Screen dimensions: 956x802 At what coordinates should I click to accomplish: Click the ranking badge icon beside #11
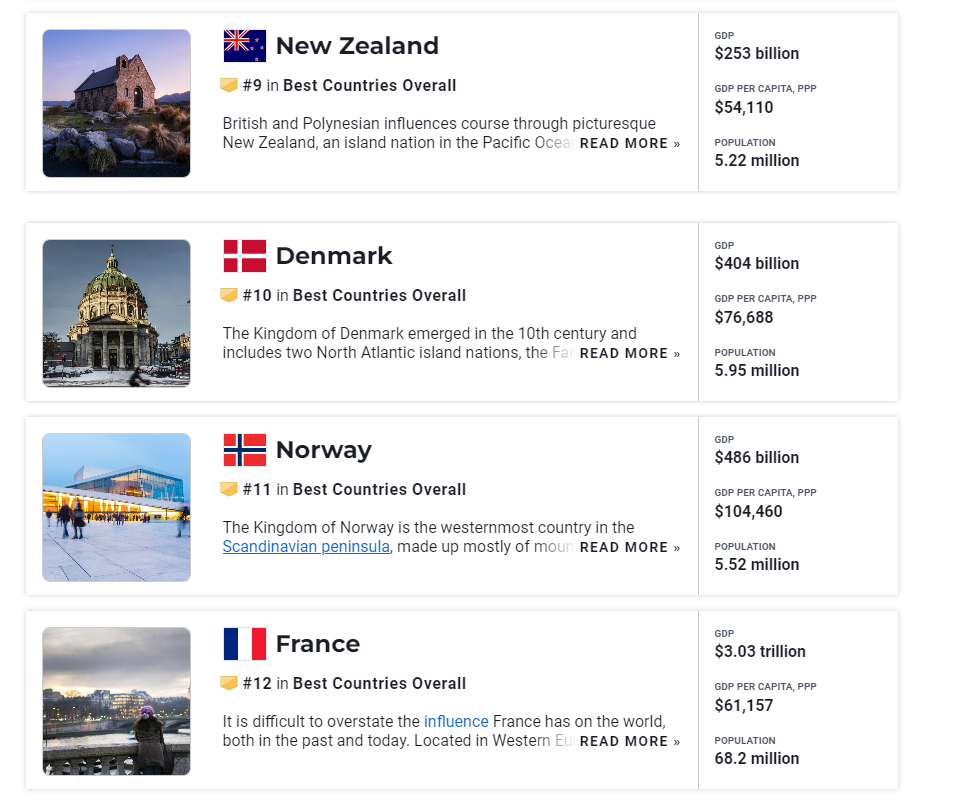pos(229,489)
